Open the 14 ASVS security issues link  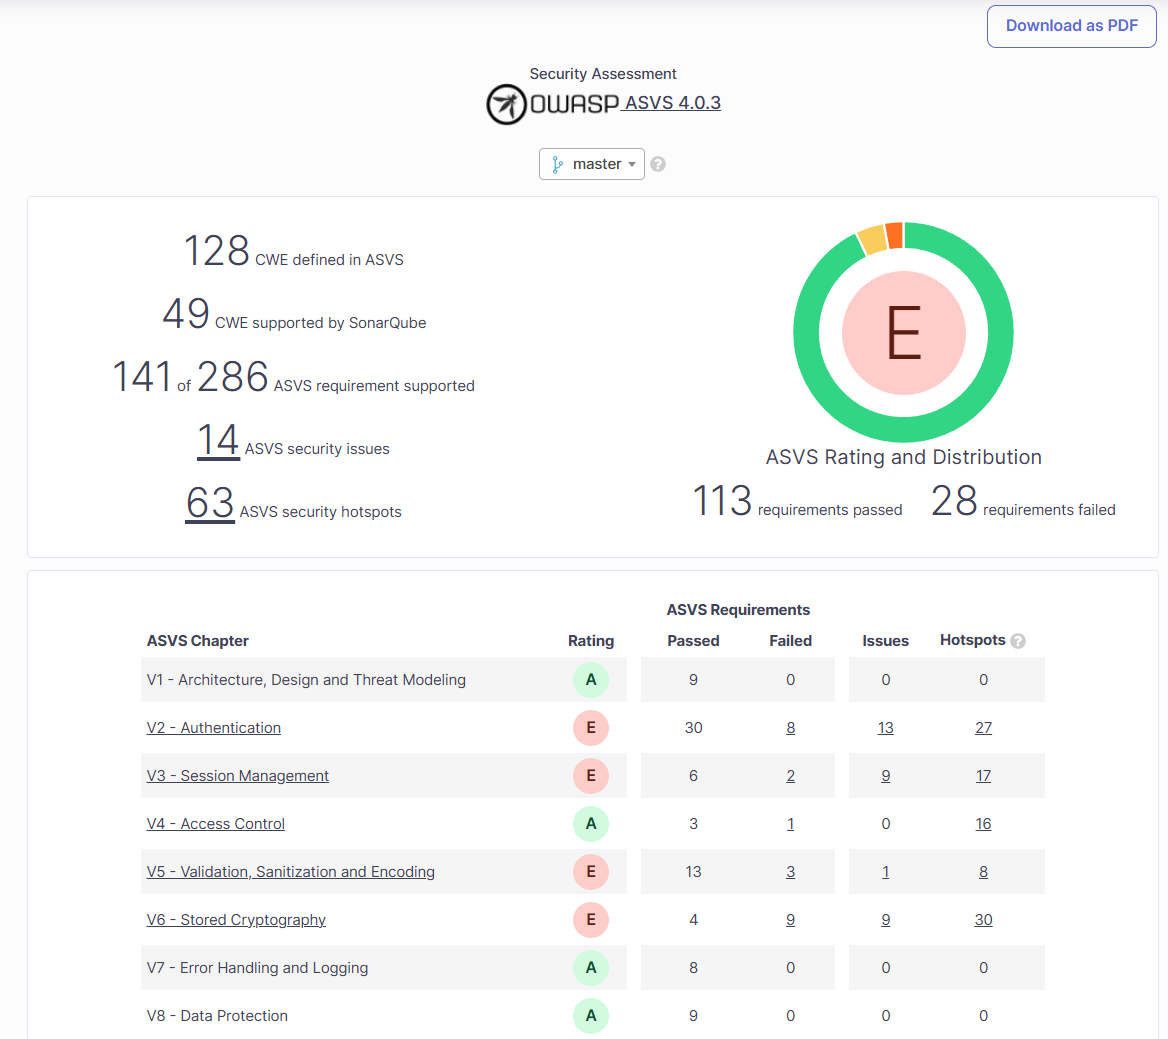point(217,441)
